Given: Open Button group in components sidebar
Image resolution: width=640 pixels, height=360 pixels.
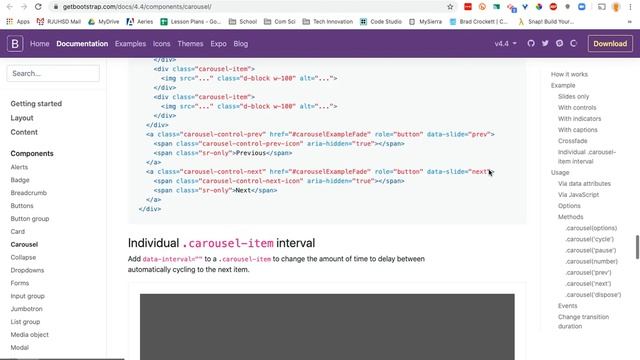Looking at the screenshot, I should coord(30,218).
